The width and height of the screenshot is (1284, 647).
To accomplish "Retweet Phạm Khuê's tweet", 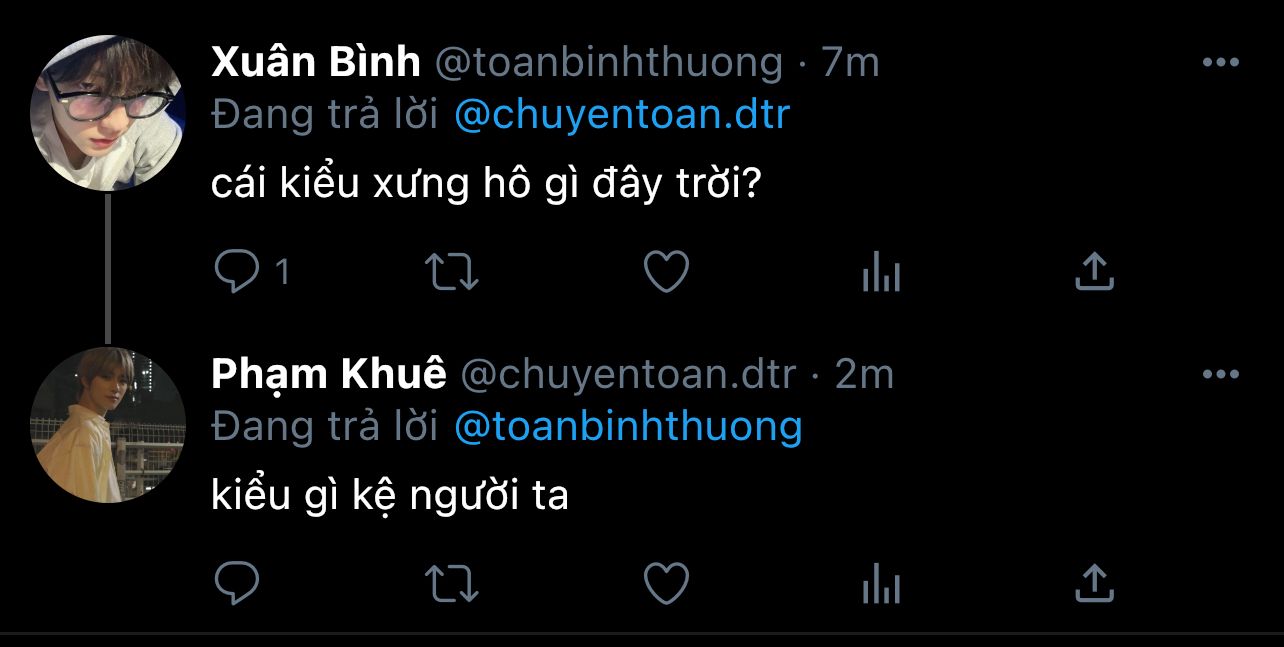I will [x=452, y=583].
